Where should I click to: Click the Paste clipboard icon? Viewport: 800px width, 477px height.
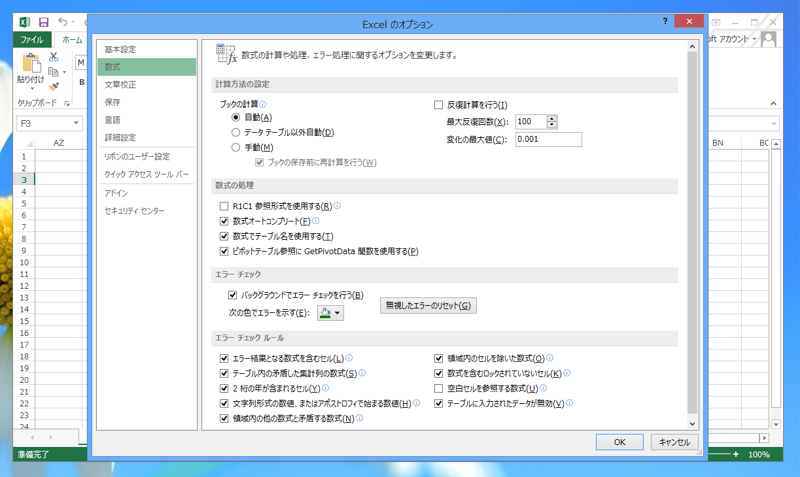(x=31, y=63)
